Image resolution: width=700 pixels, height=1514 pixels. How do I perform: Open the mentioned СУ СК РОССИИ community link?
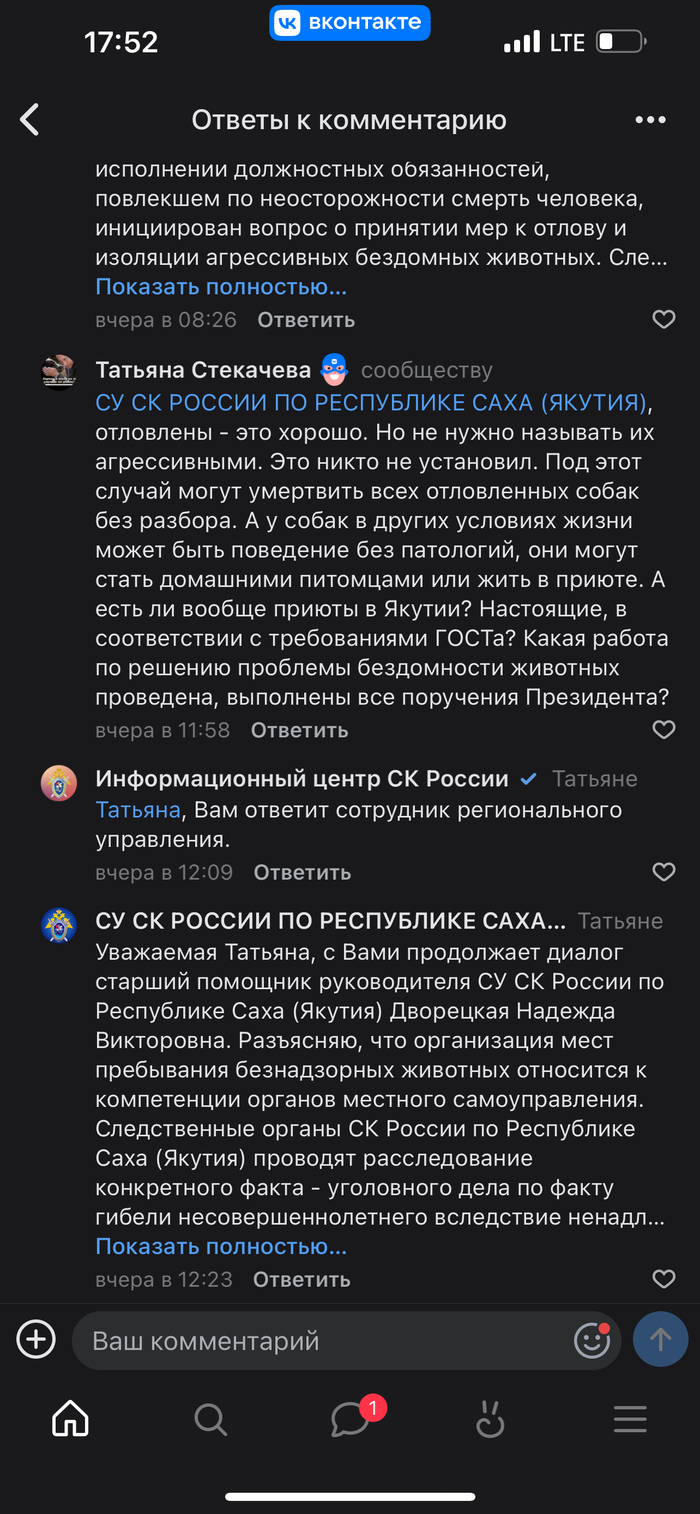tap(370, 403)
